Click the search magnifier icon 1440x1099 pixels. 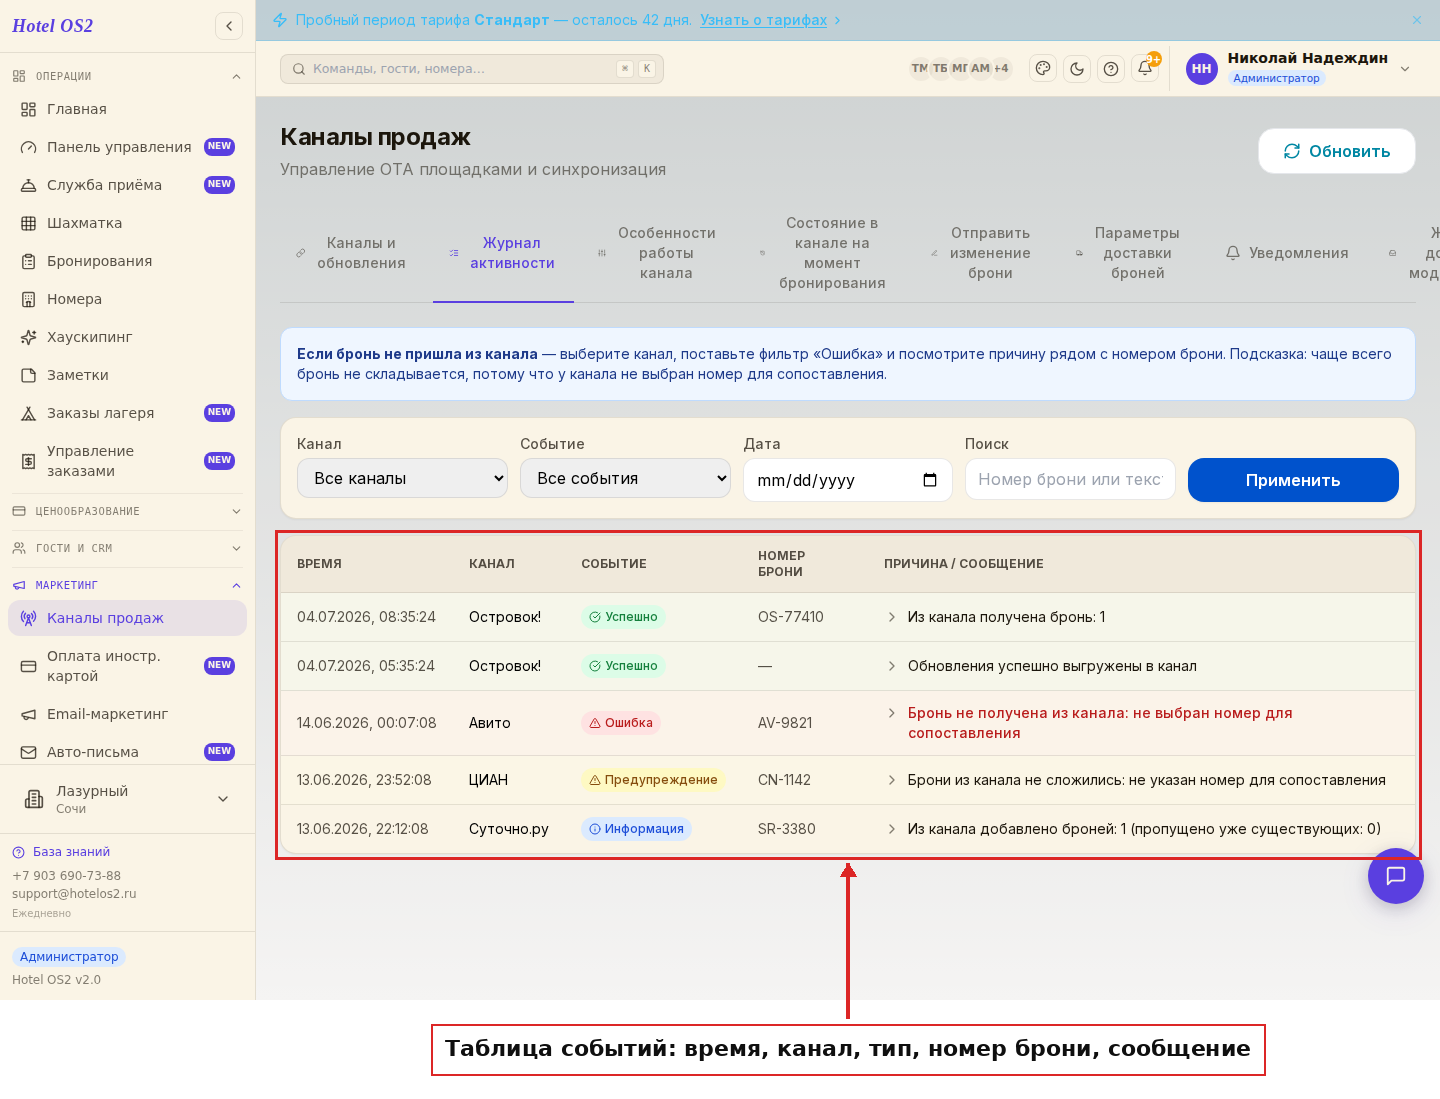[x=299, y=69]
